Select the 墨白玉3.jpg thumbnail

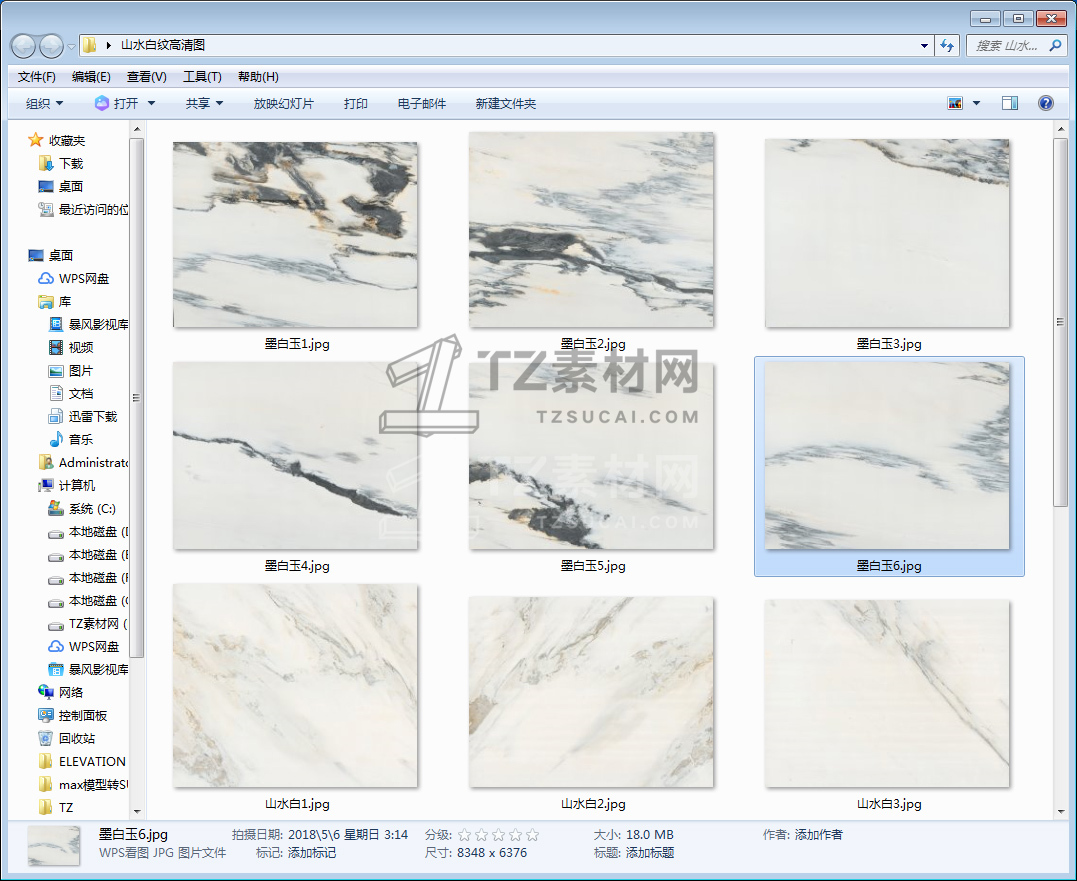(887, 233)
